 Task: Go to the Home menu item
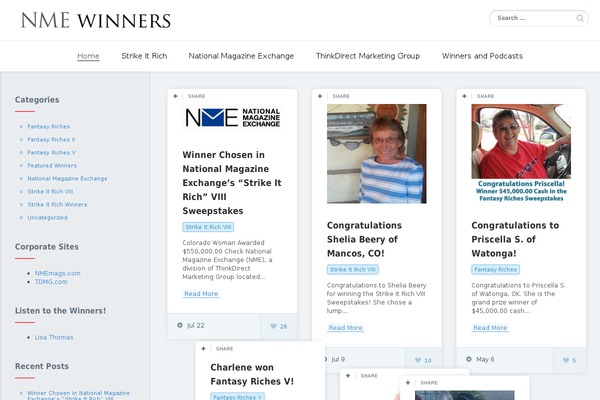[x=88, y=56]
